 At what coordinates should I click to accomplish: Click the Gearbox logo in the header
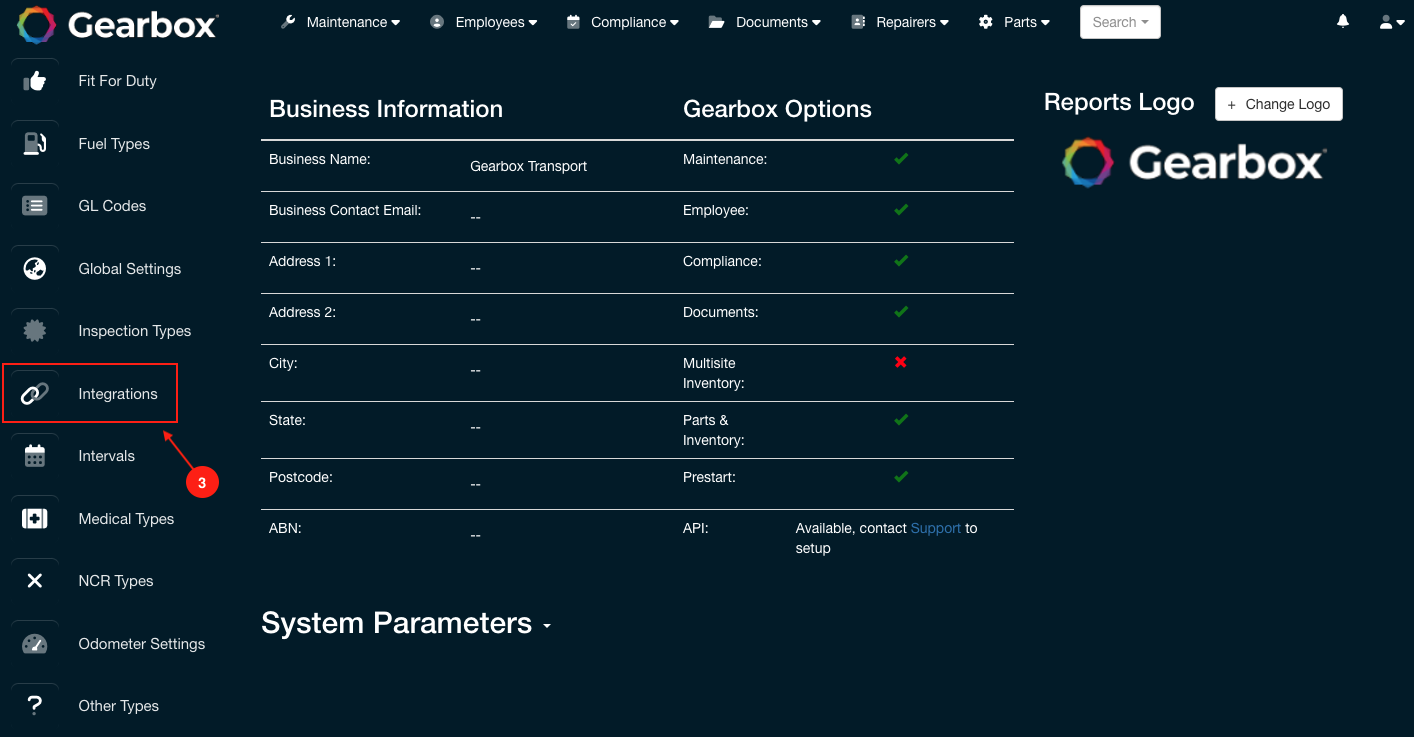coord(117,25)
